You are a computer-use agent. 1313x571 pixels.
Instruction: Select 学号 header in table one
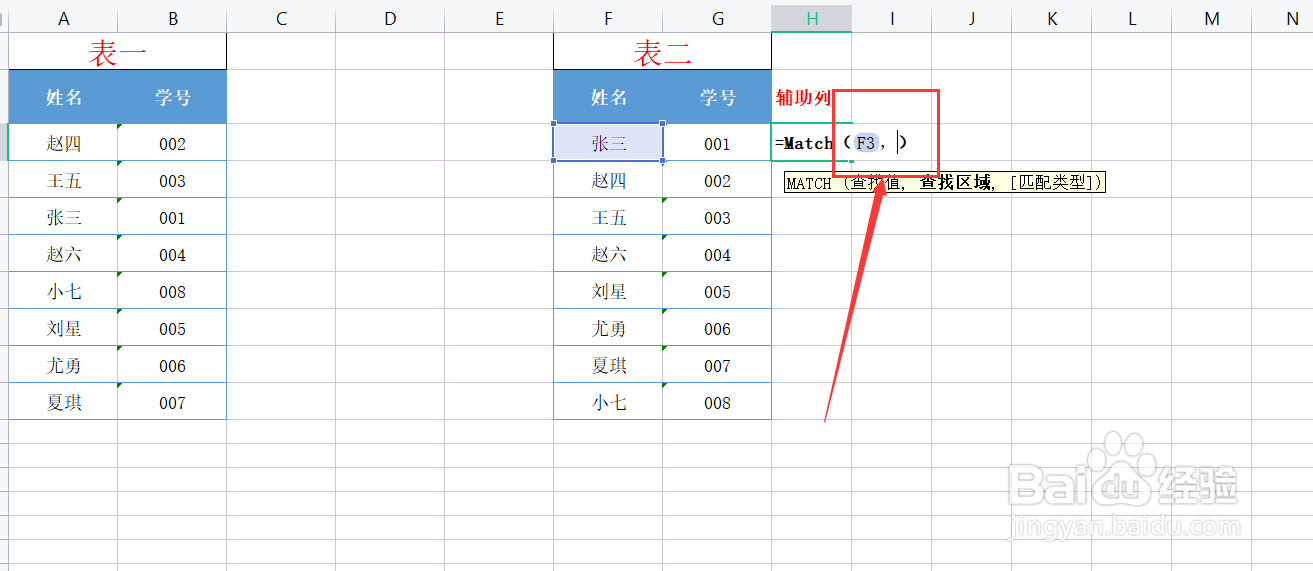(x=173, y=97)
